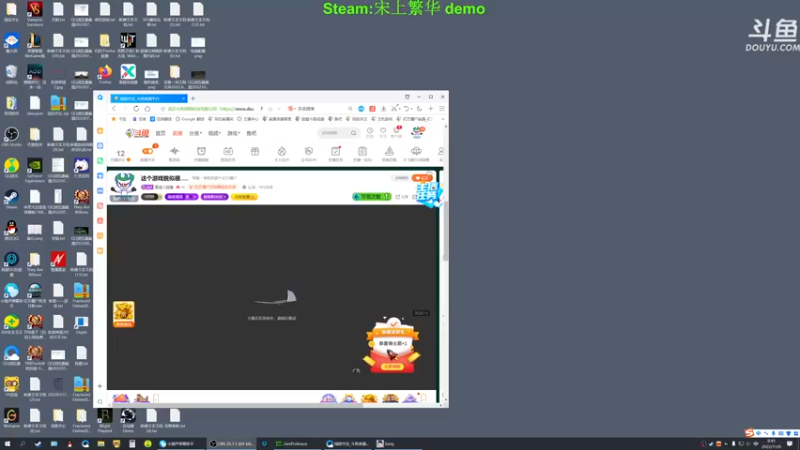Image resolution: width=800 pixels, height=450 pixels.
Task: Open the streamer joker avatar
Action: (x=123, y=186)
